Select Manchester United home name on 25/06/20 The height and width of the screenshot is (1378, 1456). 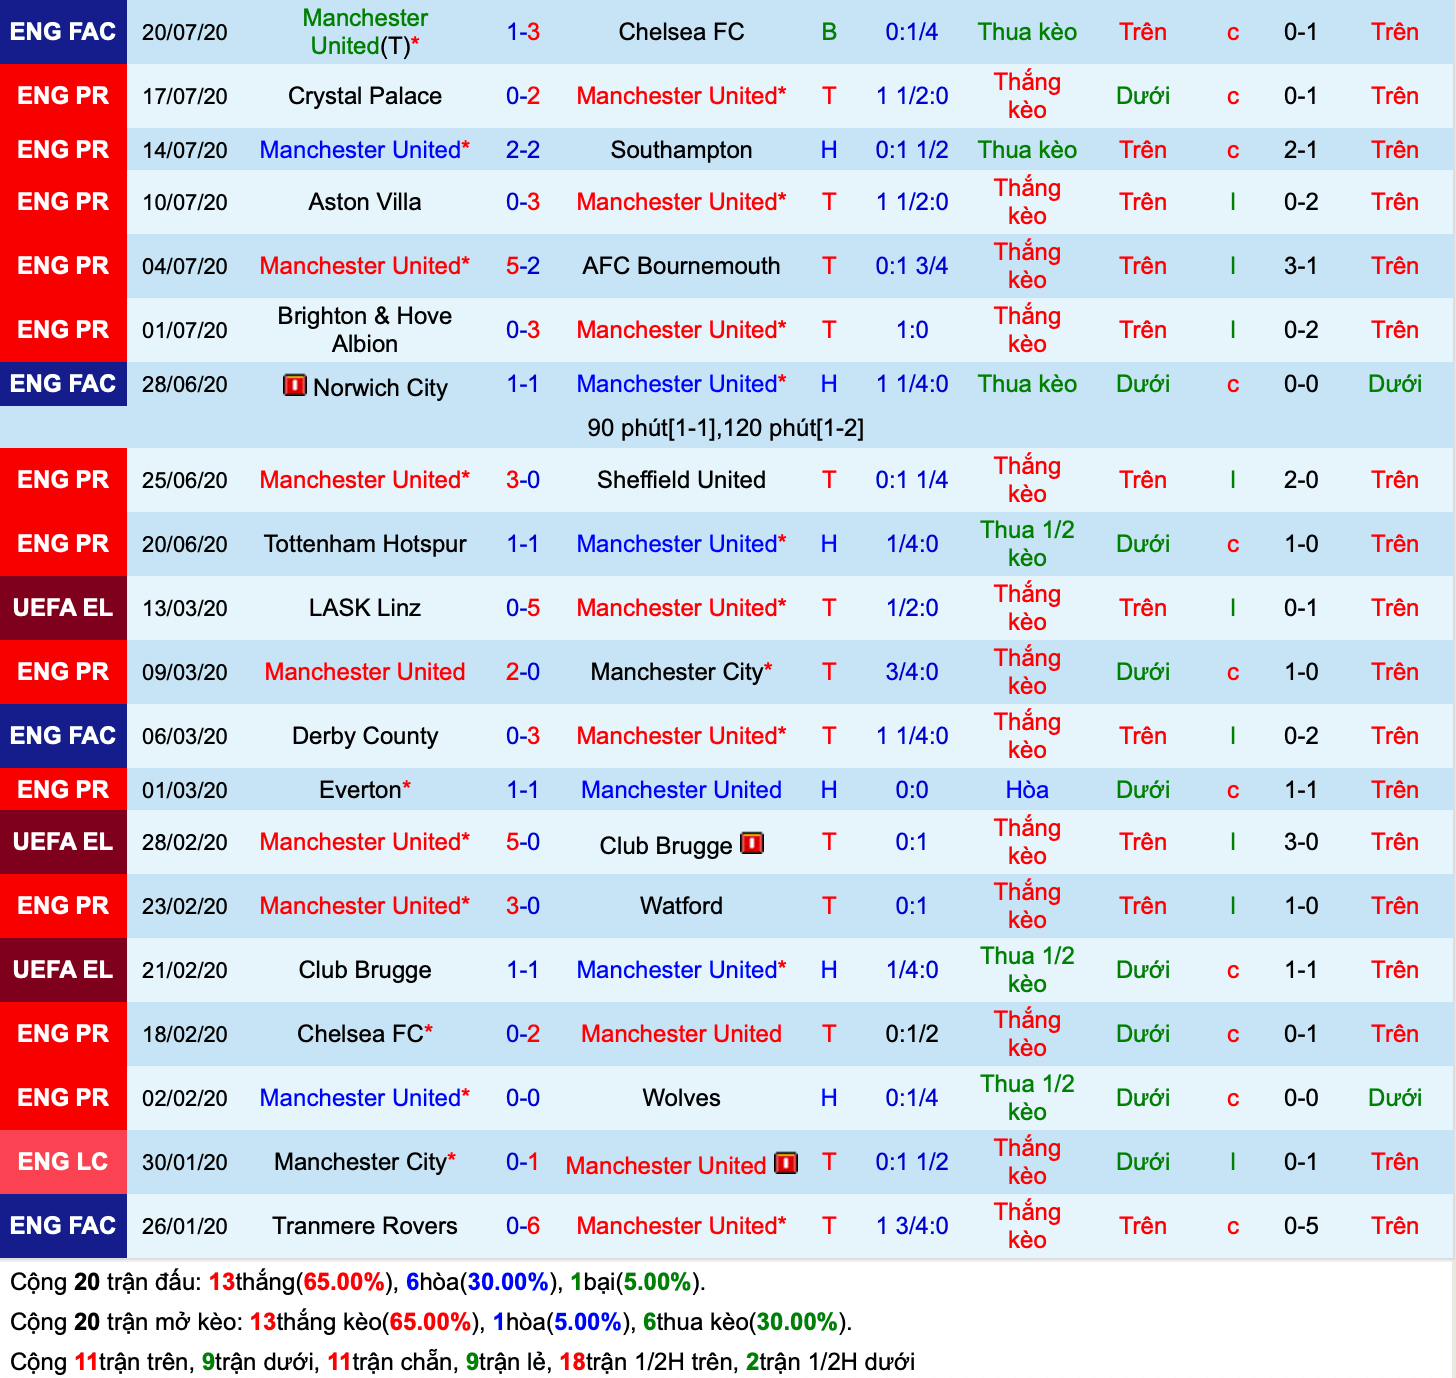click(x=365, y=480)
